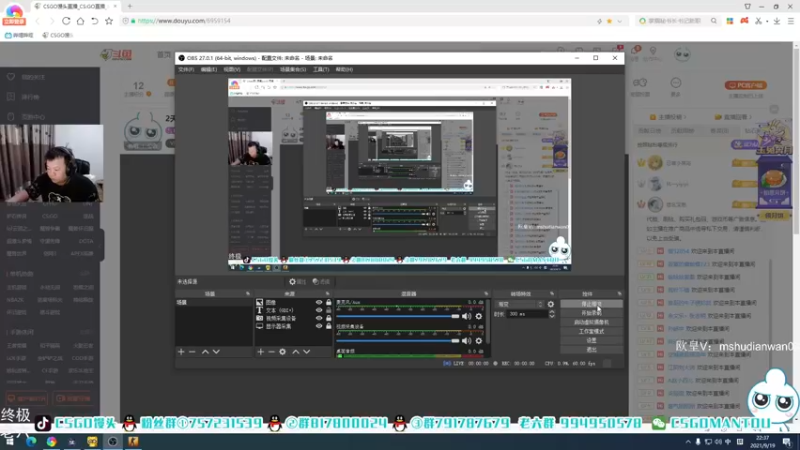Image resolution: width=800 pixels, height=450 pixels.
Task: Add a new scene with the plus icon in the Scenes panel
Action: (181, 352)
